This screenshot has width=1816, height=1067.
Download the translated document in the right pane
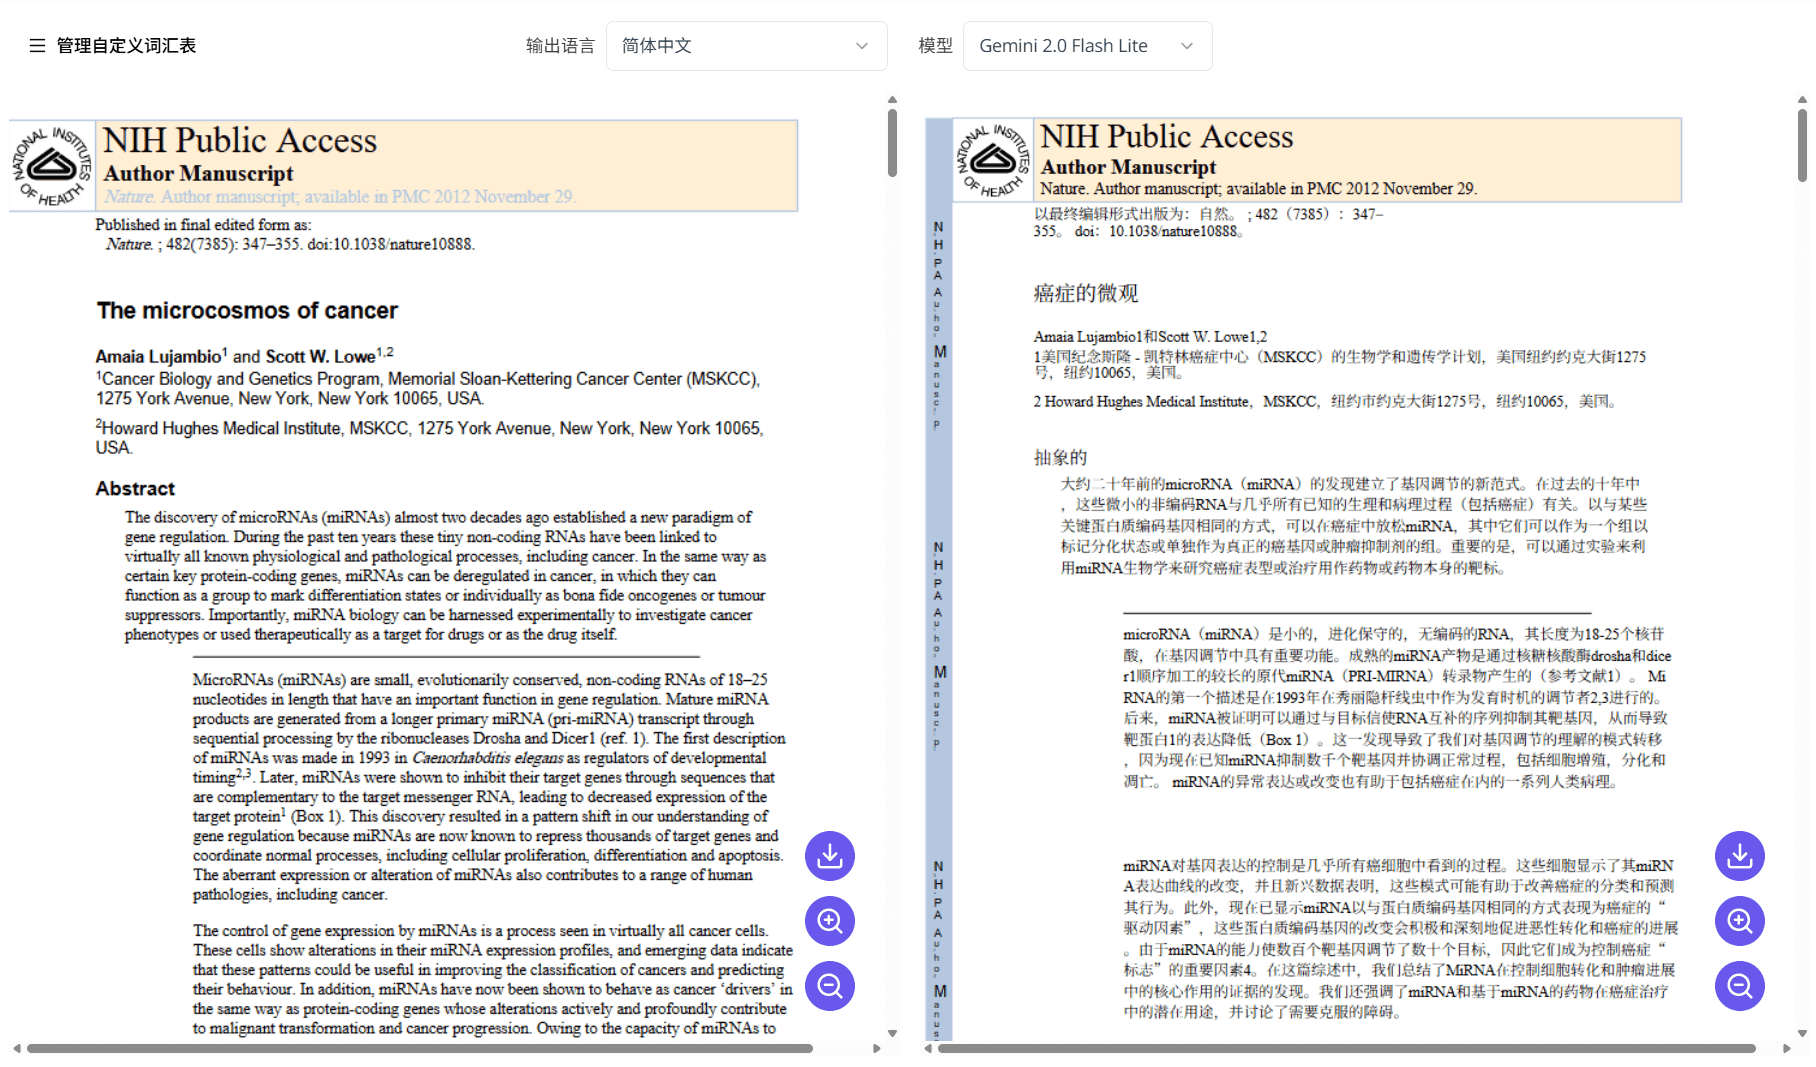click(1739, 856)
